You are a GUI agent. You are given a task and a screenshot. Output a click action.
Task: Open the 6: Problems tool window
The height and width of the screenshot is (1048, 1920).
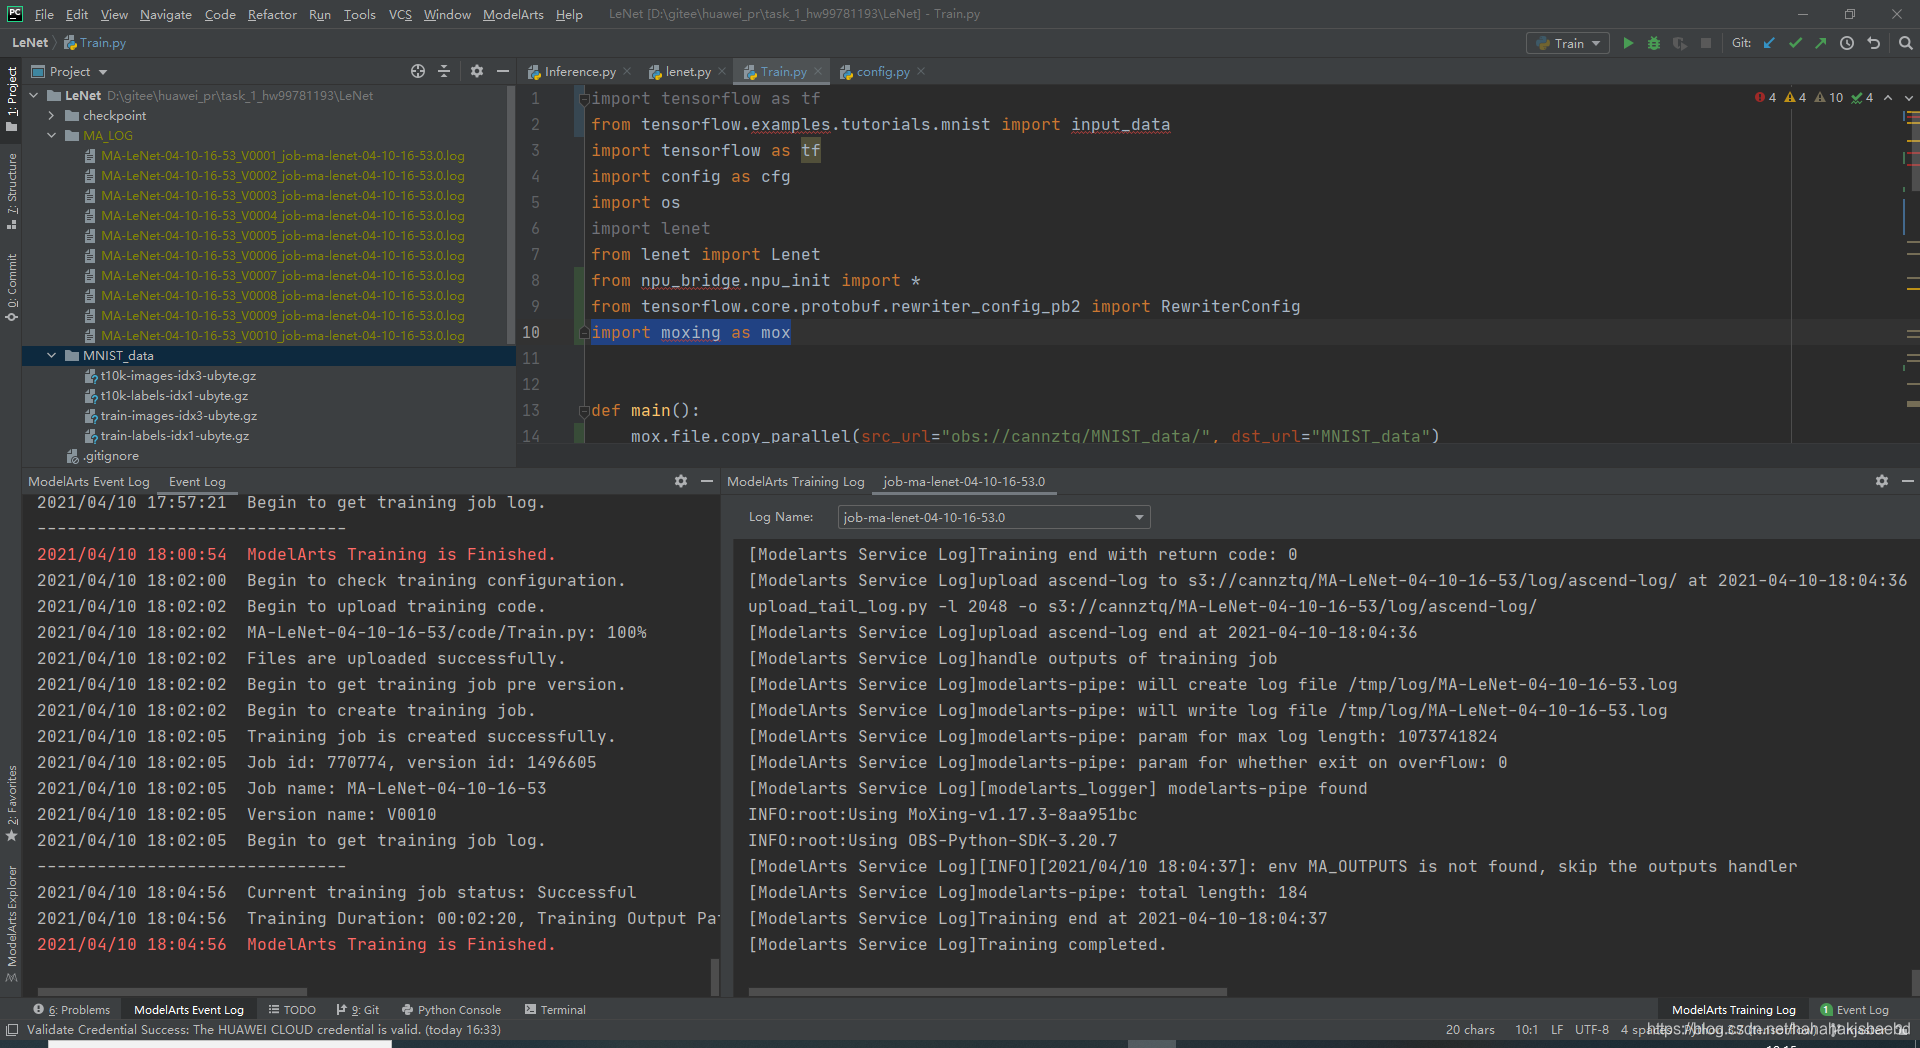(72, 1010)
